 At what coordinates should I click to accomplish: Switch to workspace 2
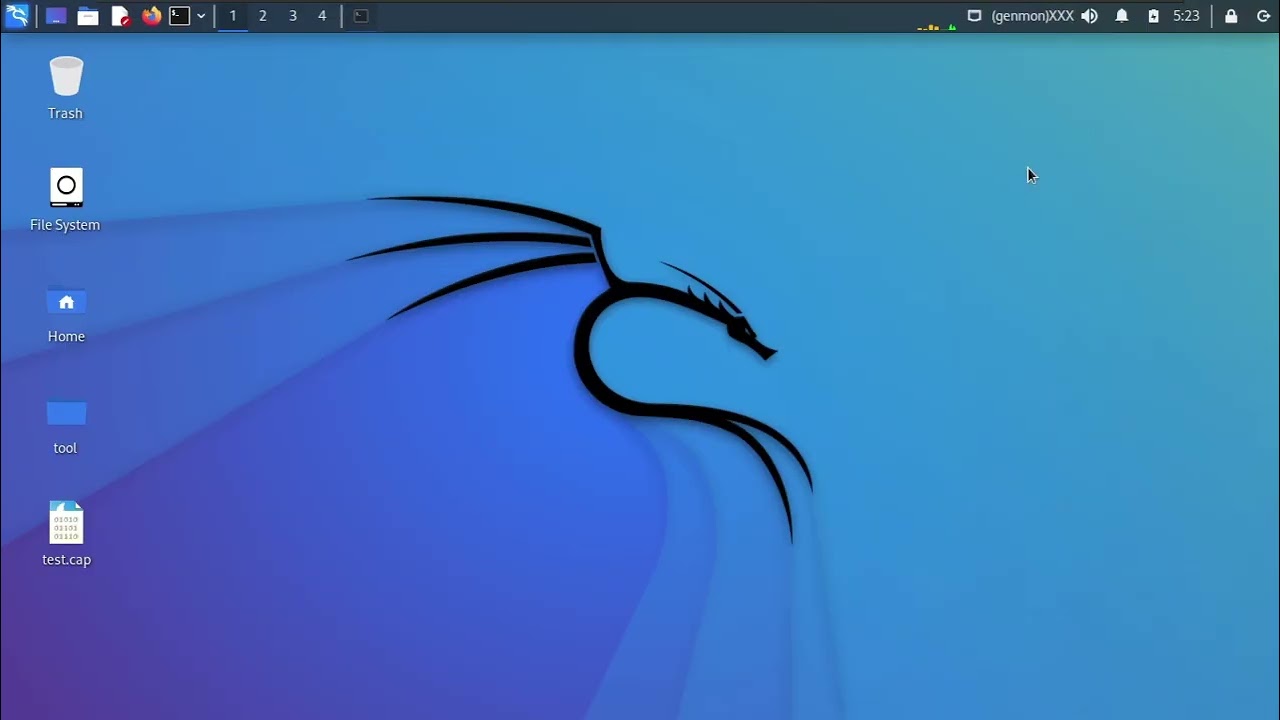263,16
